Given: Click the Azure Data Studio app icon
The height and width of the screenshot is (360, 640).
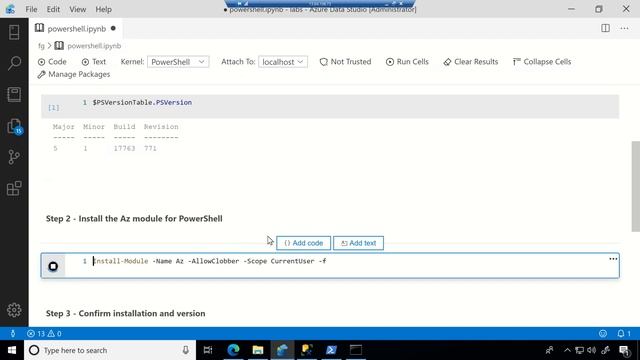Looking at the screenshot, I should (x=10, y=9).
